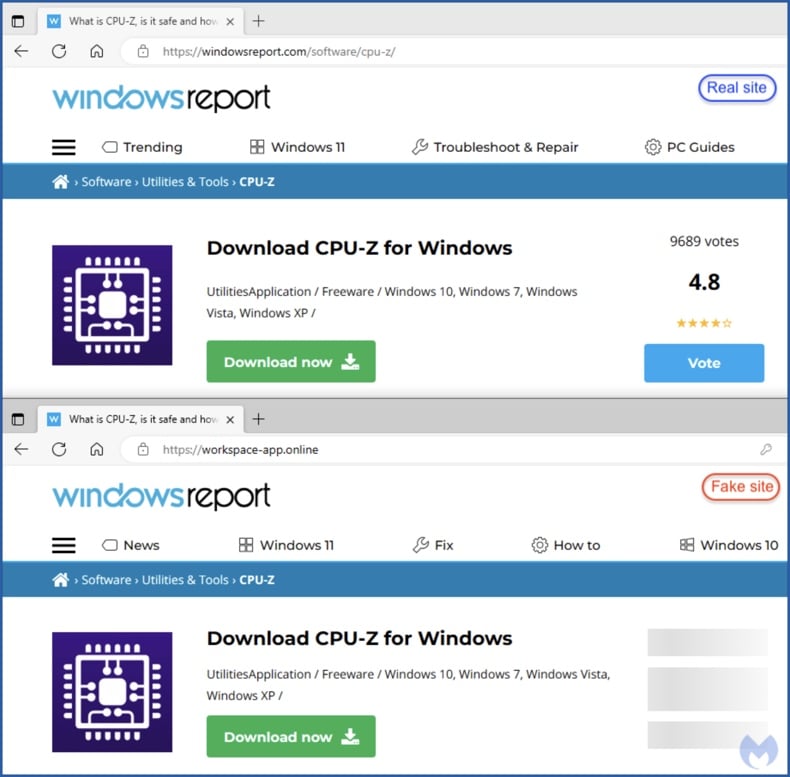Click CPU-Z breadcrumb on real site
The width and height of the screenshot is (790, 777).
tap(257, 182)
